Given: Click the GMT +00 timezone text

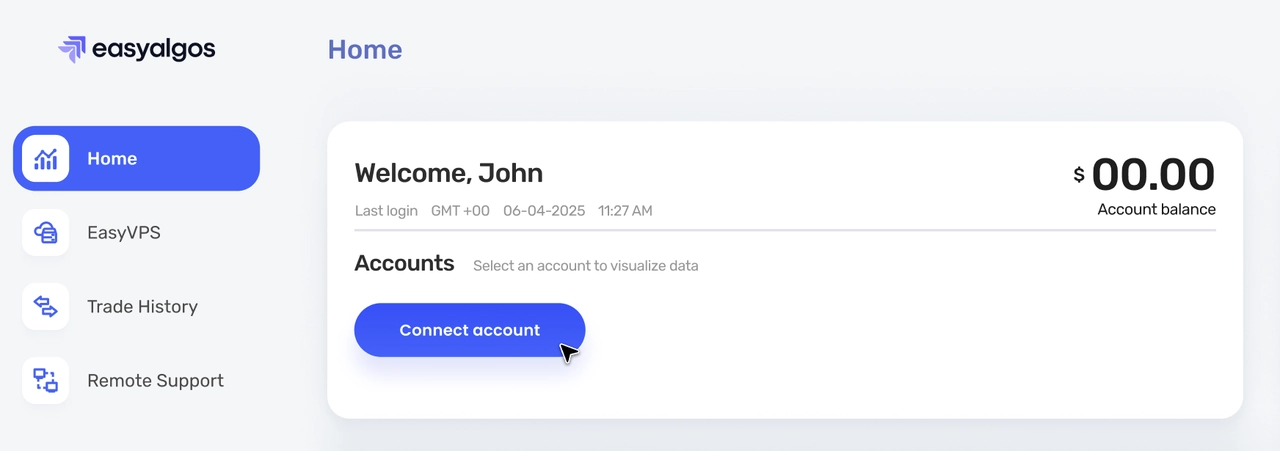Looking at the screenshot, I should pyautogui.click(x=460, y=211).
